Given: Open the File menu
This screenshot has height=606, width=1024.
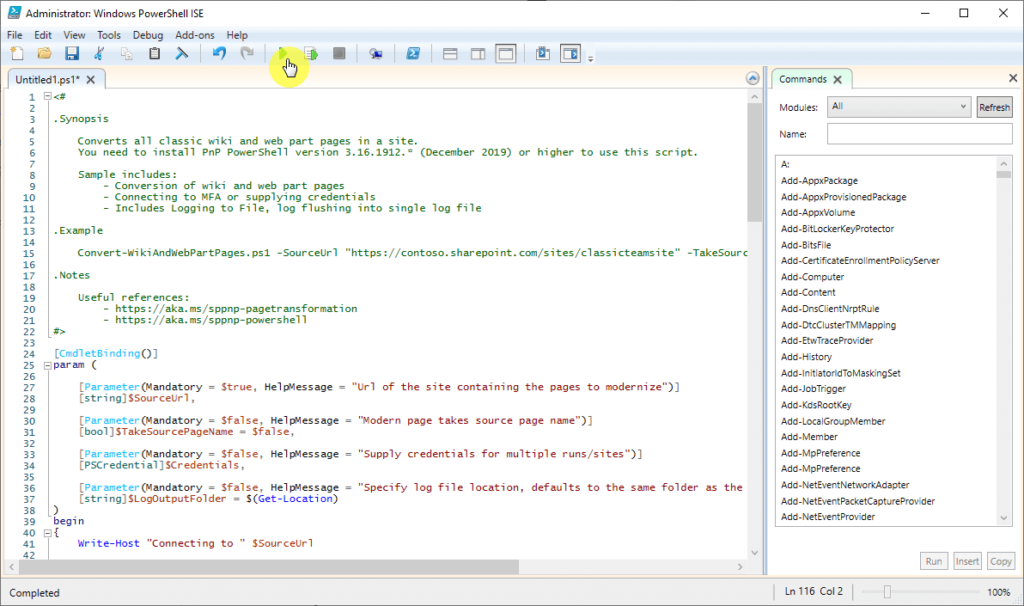Looking at the screenshot, I should (14, 35).
